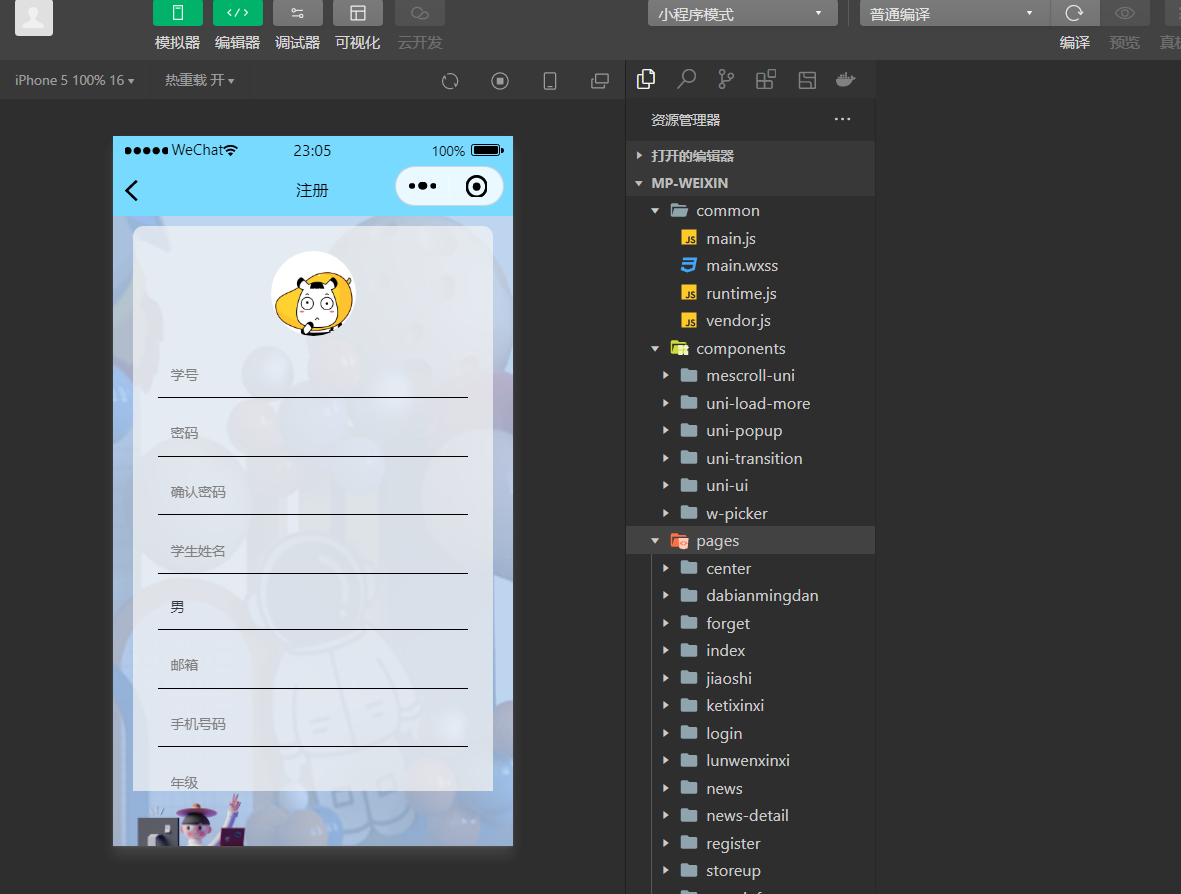This screenshot has height=894, width=1181.
Task: Collapse the MP-WEIXIN project root
Action: pos(750,183)
